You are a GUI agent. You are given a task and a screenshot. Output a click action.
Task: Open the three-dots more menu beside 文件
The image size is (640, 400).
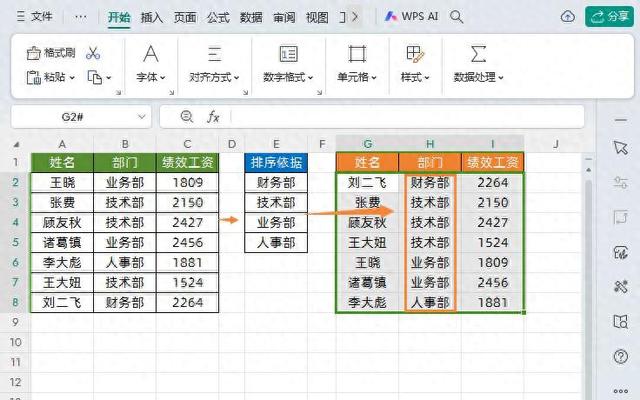tap(81, 17)
